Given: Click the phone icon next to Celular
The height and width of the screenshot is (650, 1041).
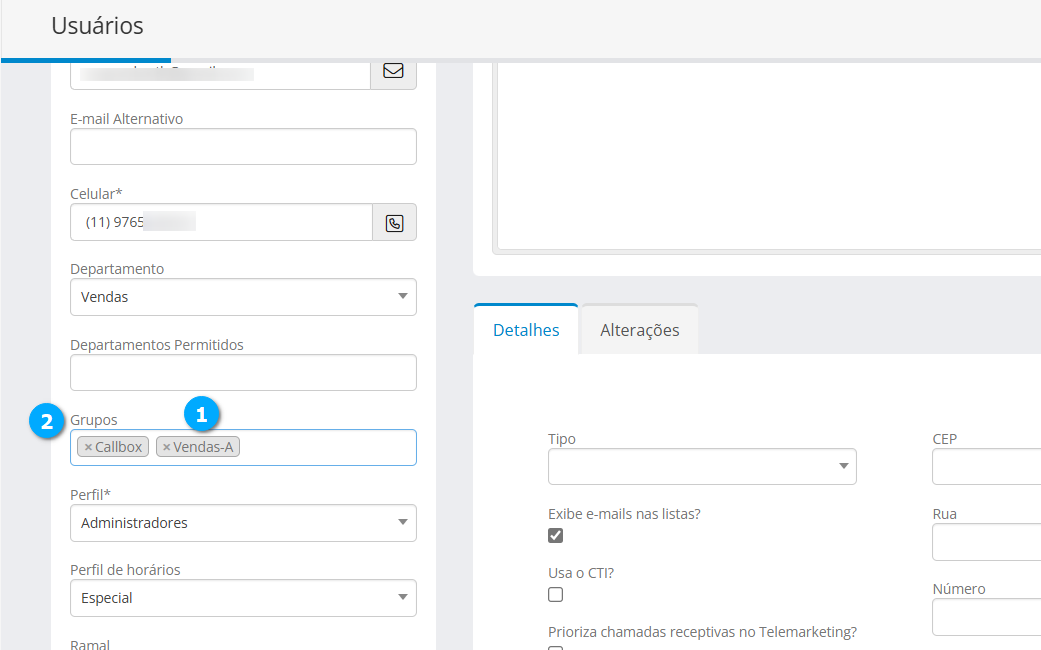Looking at the screenshot, I should [x=394, y=223].
